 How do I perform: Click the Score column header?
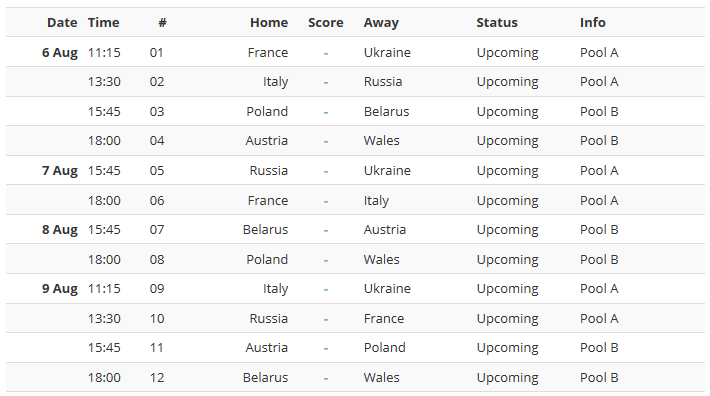coord(326,23)
